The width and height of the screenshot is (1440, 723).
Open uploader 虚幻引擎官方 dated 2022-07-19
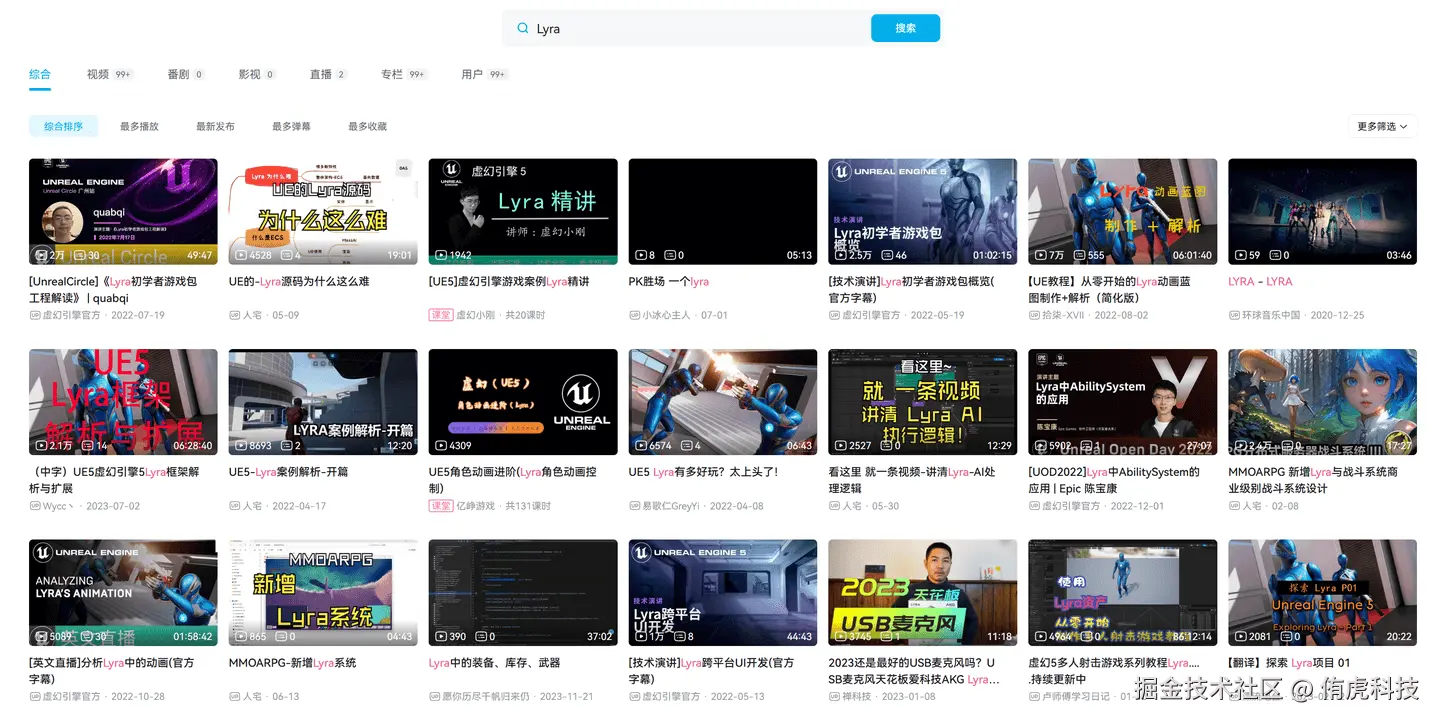click(71, 315)
